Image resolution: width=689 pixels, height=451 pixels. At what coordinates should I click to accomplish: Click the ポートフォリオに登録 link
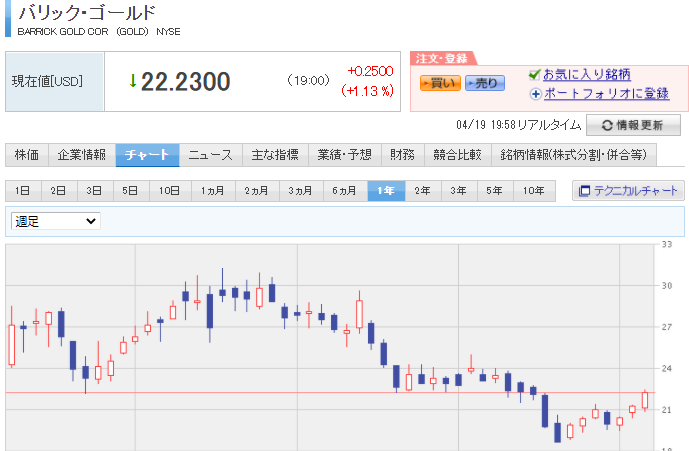(606, 94)
